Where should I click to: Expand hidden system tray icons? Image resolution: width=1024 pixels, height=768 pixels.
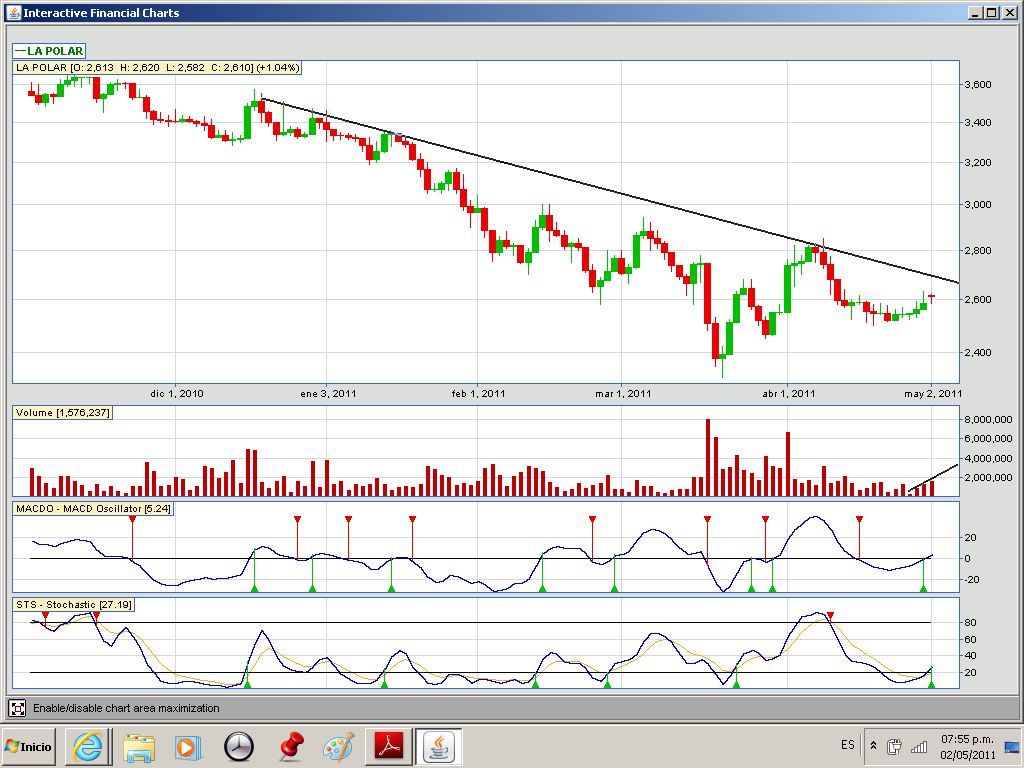coord(873,746)
